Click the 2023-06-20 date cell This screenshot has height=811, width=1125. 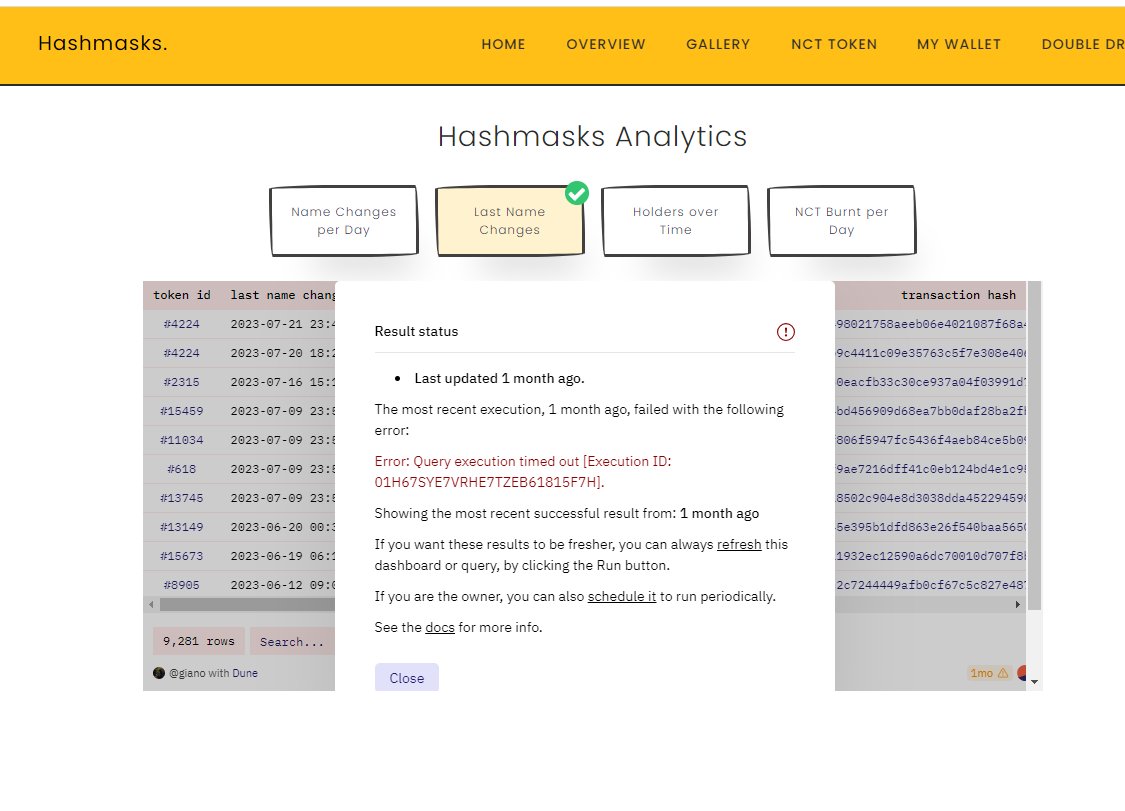[283, 527]
